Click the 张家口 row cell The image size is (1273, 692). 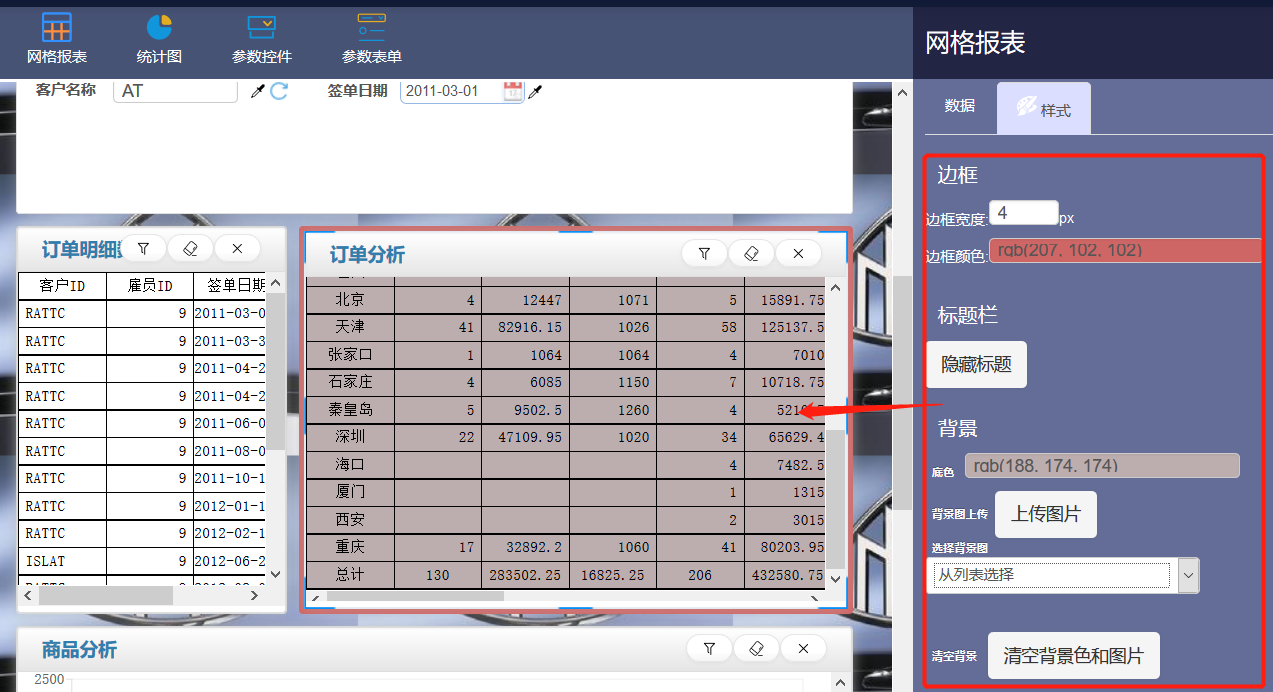click(350, 354)
